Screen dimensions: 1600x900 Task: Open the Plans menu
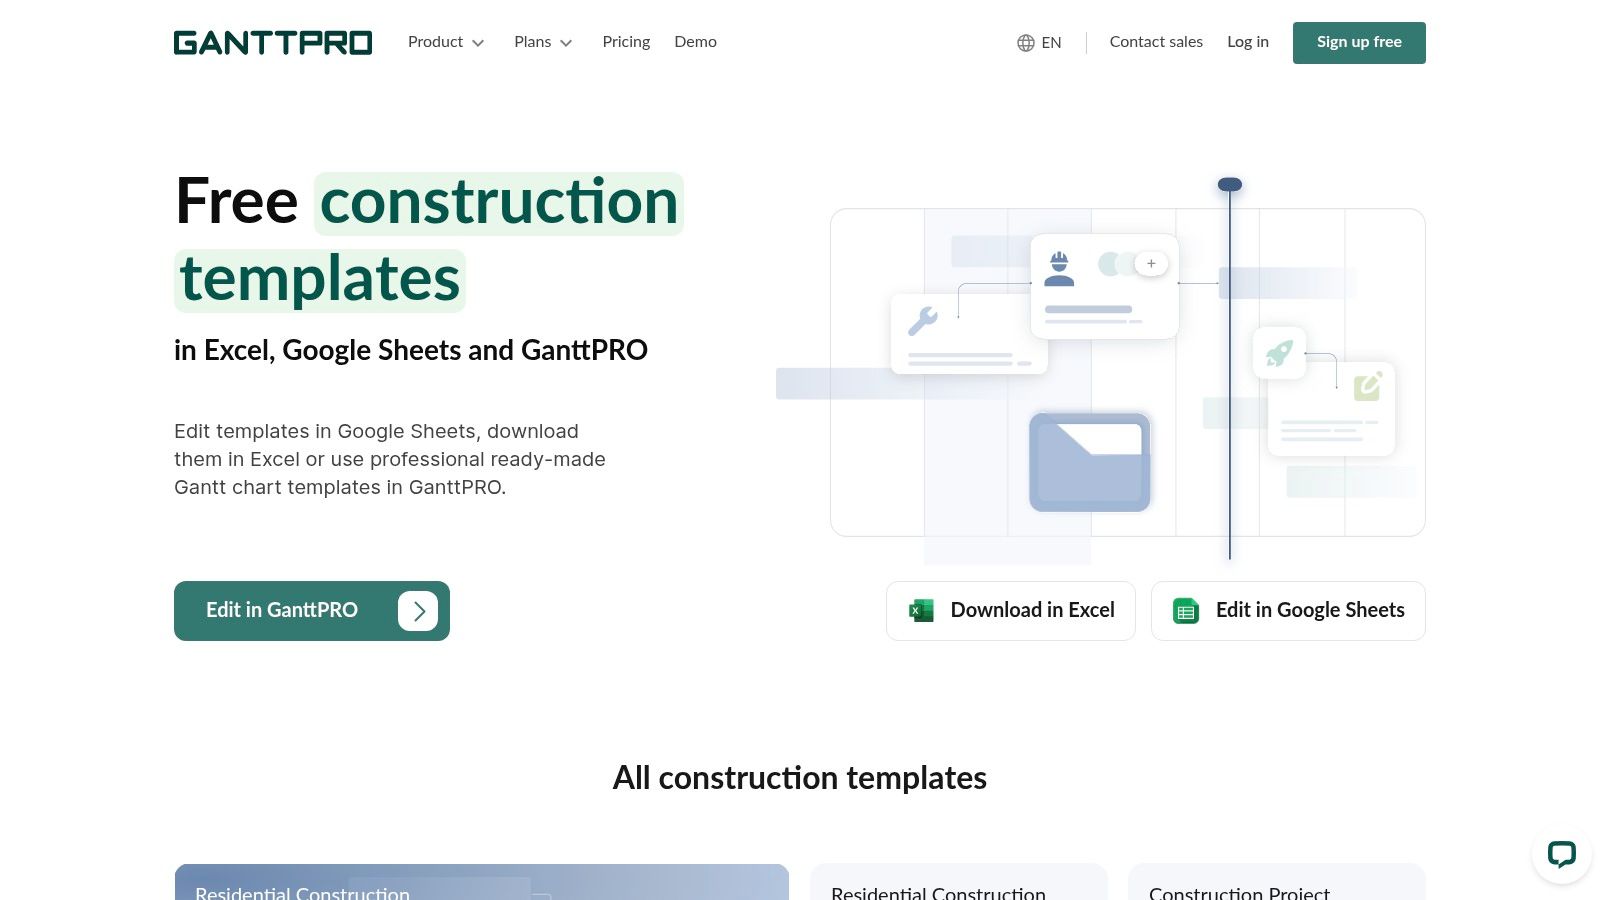click(x=543, y=42)
